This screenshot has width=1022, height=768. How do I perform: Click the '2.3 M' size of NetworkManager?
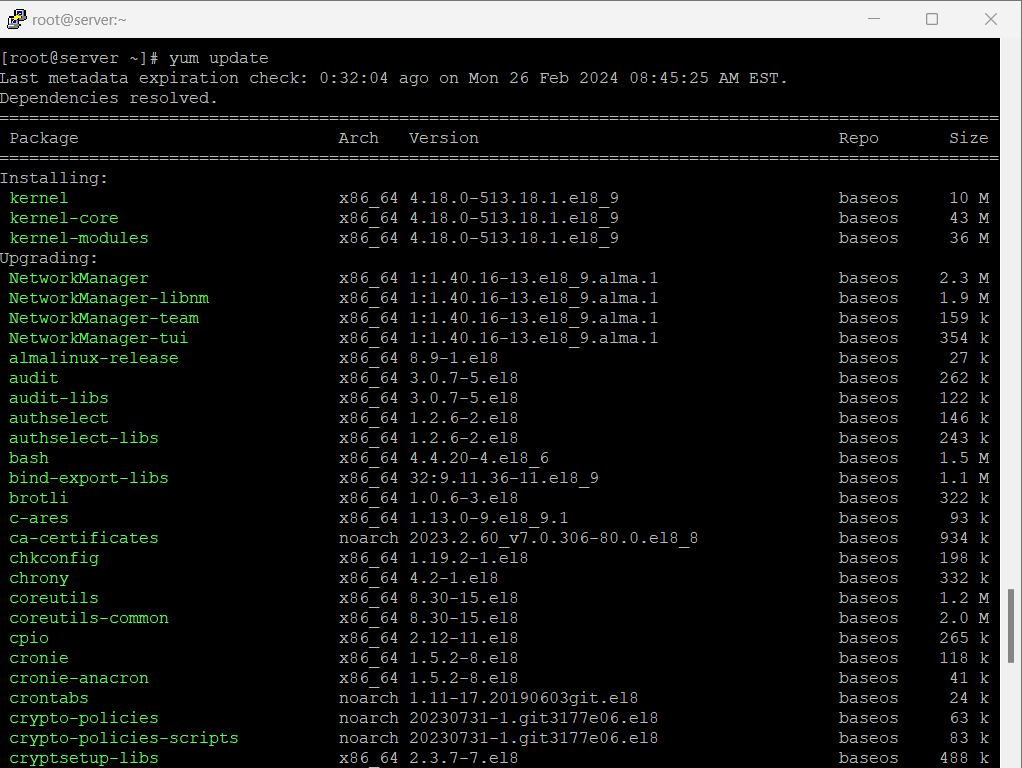coord(964,278)
